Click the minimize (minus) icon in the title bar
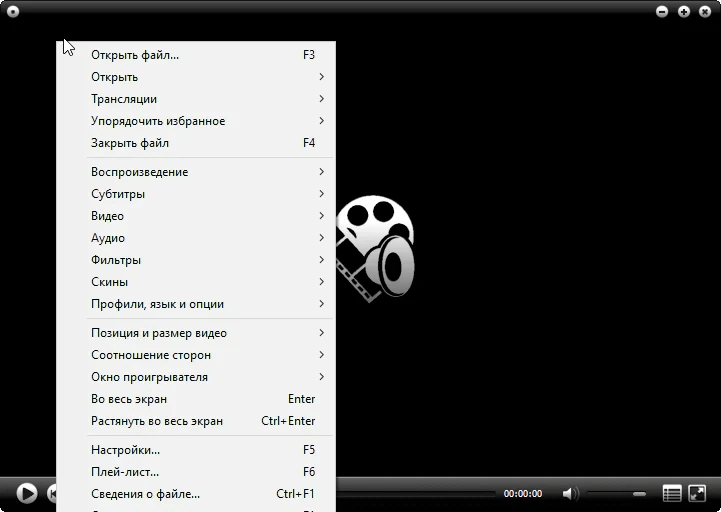The height and width of the screenshot is (512, 721). point(662,12)
